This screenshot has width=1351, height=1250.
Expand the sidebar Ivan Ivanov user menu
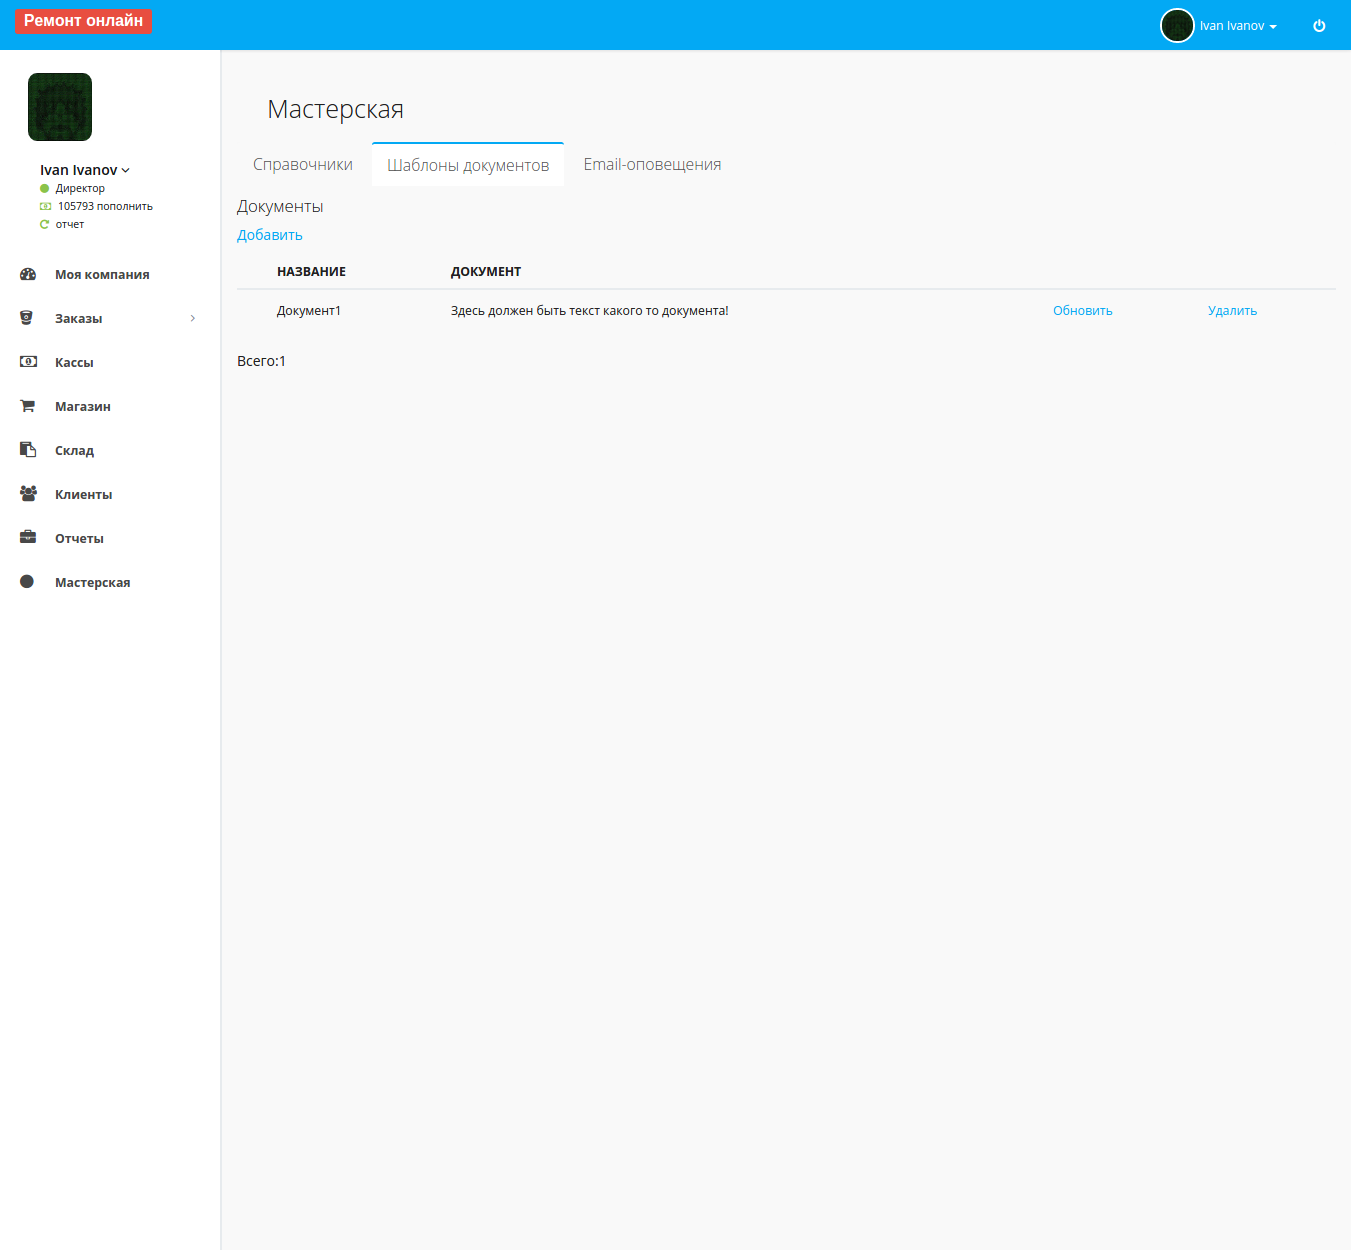point(85,170)
